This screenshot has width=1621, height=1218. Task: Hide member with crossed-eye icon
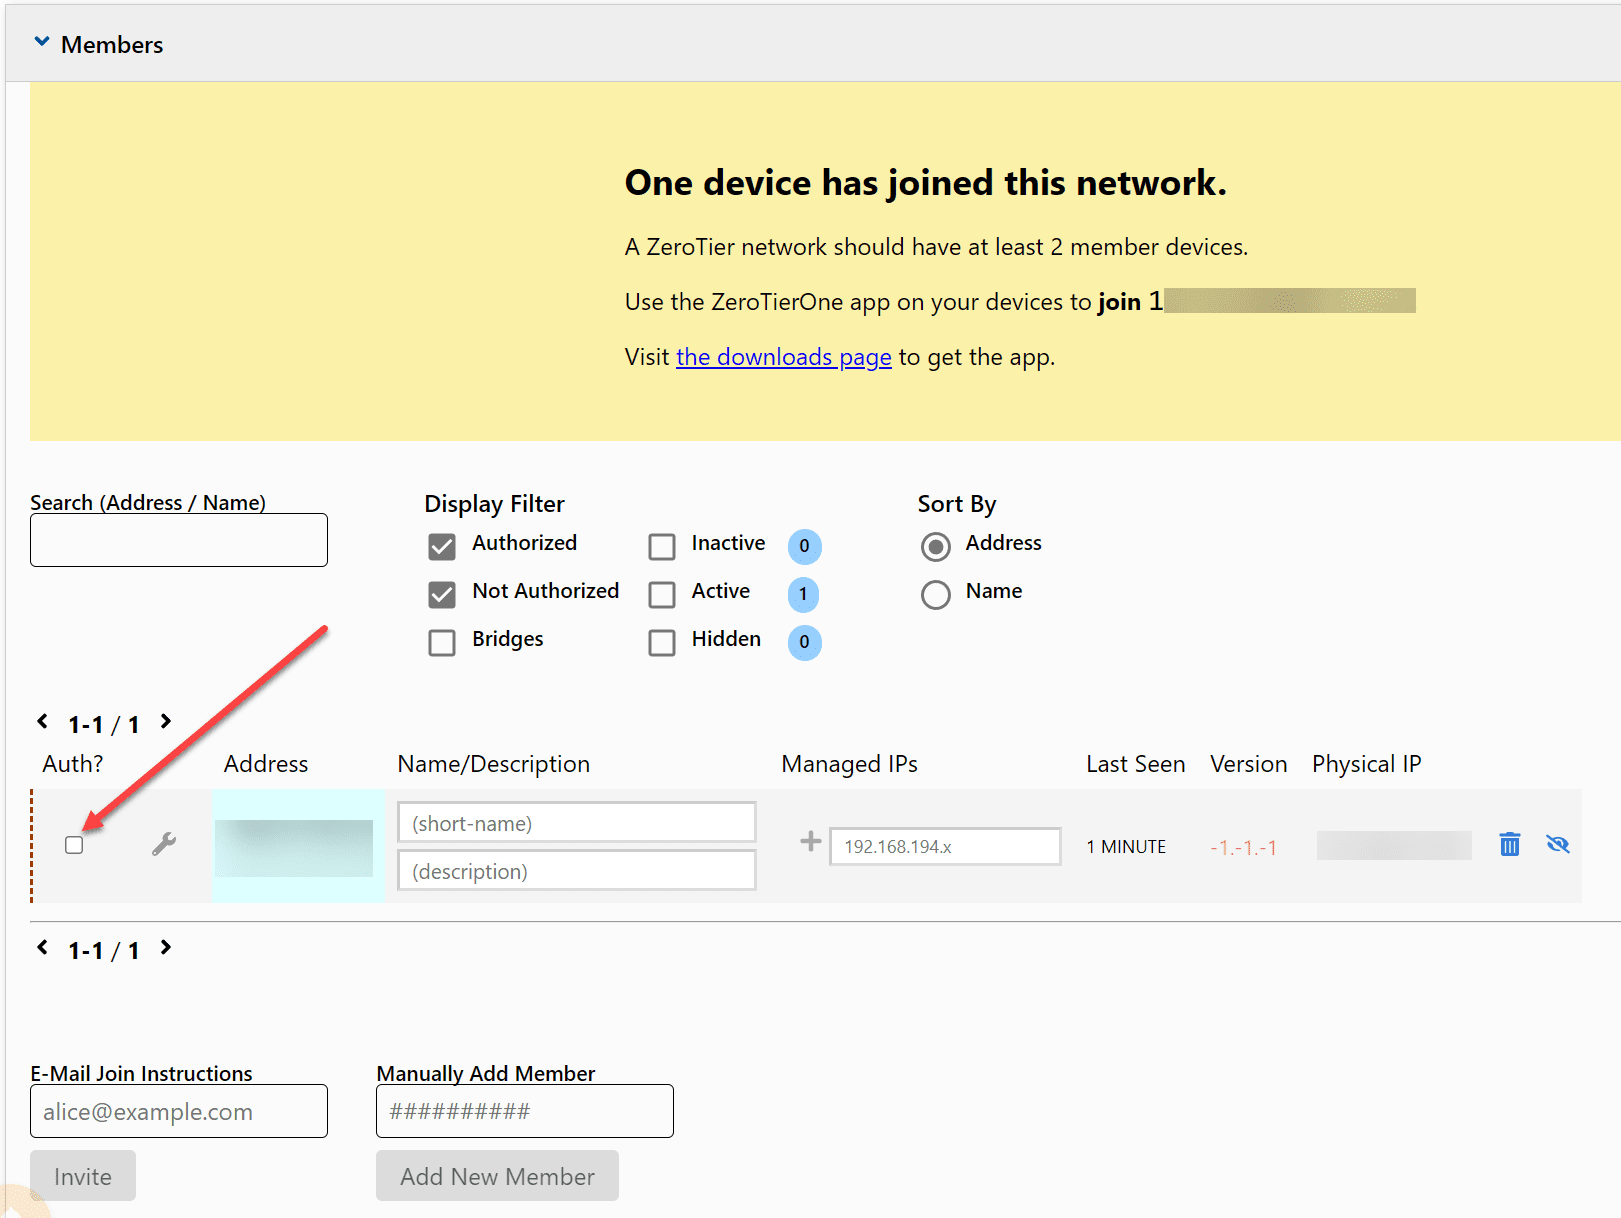tap(1558, 844)
